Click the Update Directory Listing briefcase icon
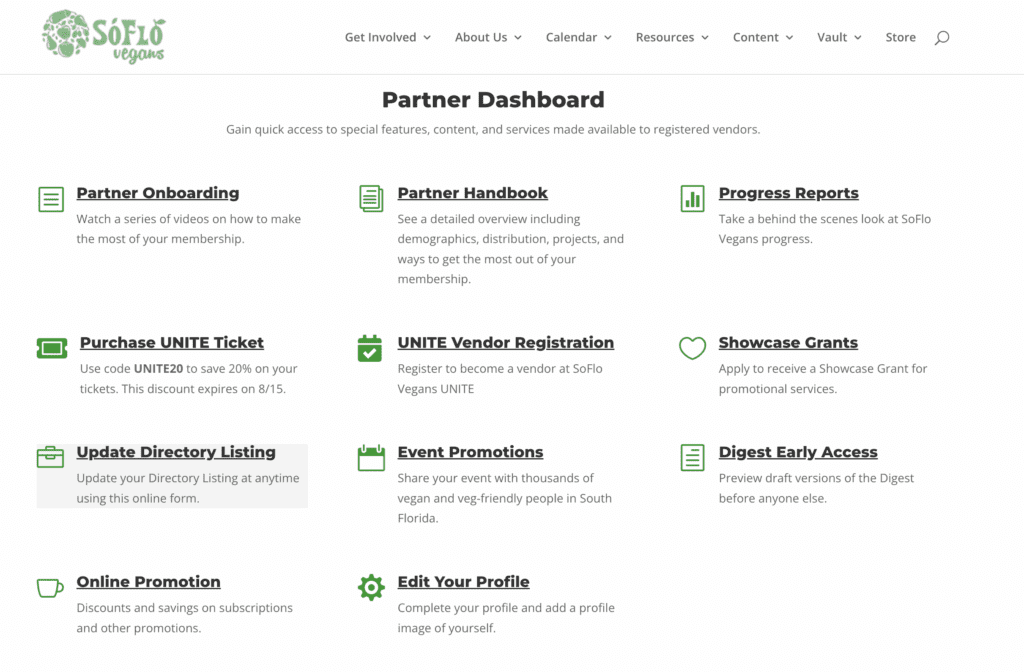The width and height of the screenshot is (1024, 672). [50, 456]
